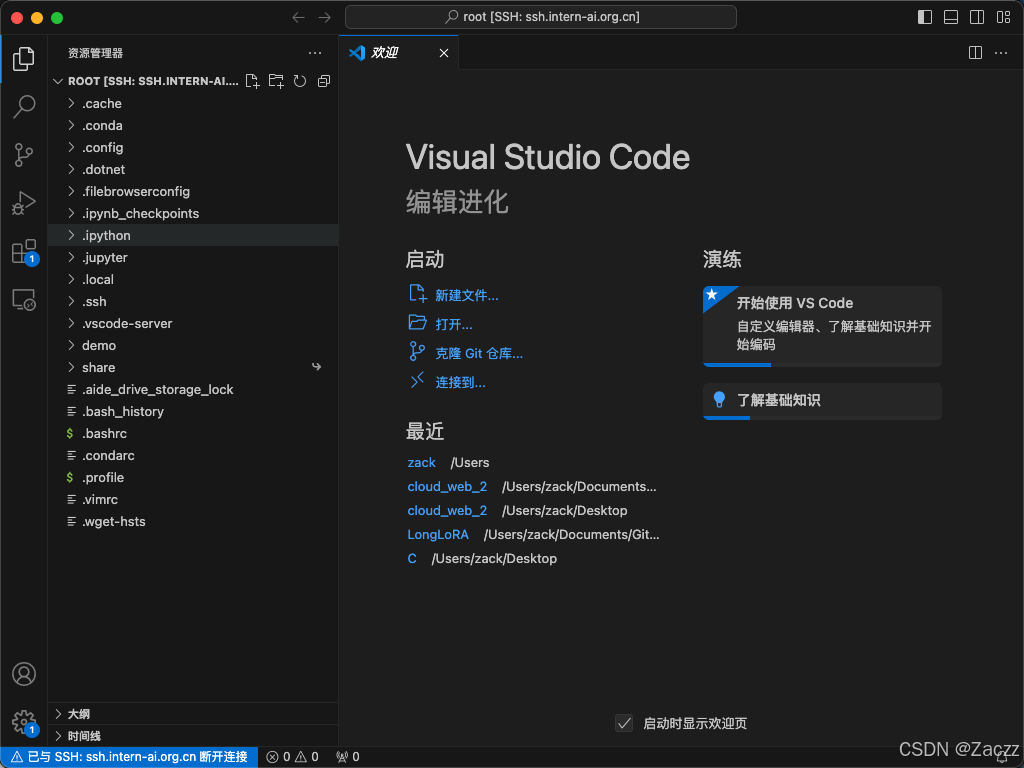The image size is (1024, 768).
Task: Open the Run and Debug view
Action: [x=24, y=203]
